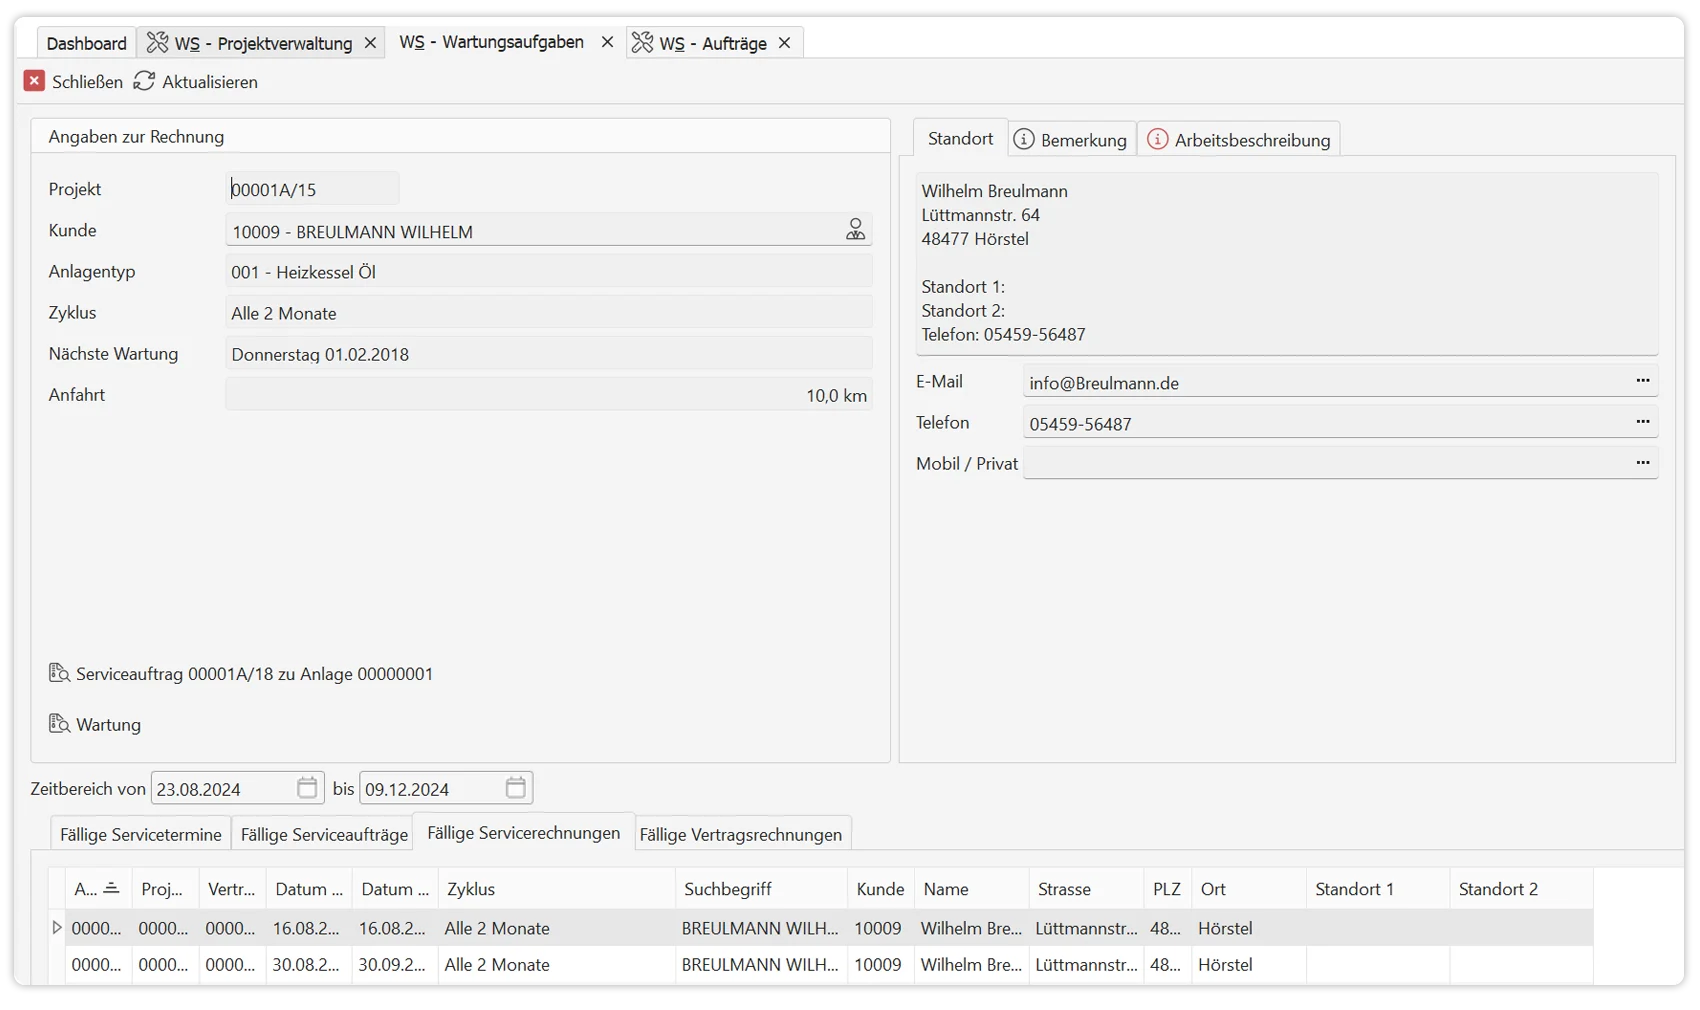Image resolution: width=1700 pixels, height=1010 pixels.
Task: Click the Aktualisieren refresh icon
Action: point(144,81)
